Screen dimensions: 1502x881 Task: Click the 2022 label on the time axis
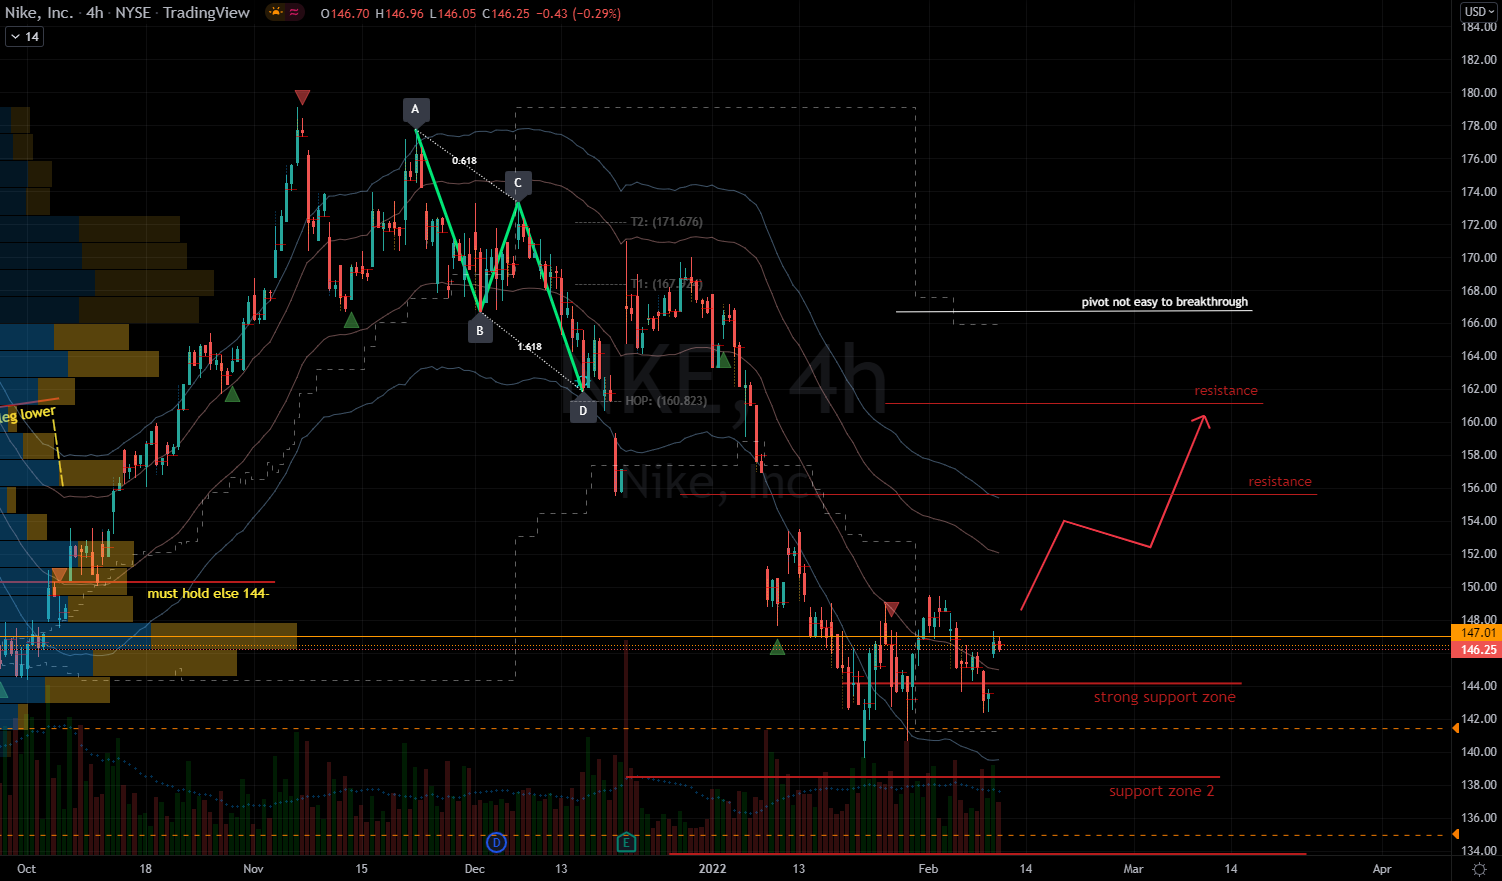point(712,869)
